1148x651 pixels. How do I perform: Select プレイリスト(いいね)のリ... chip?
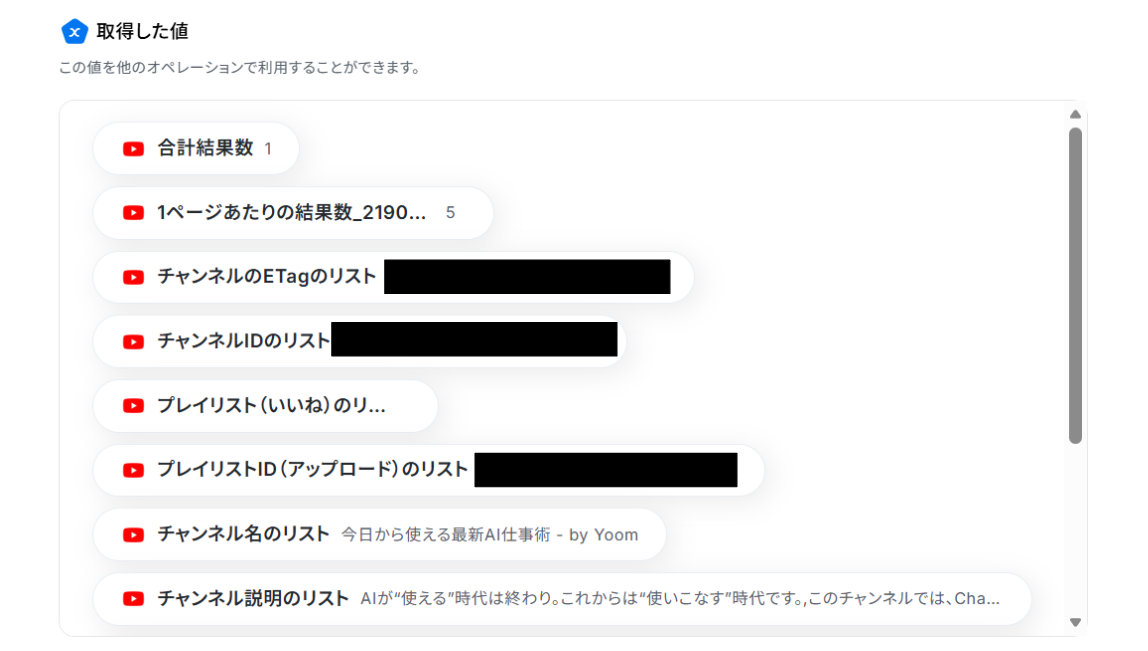coord(266,406)
